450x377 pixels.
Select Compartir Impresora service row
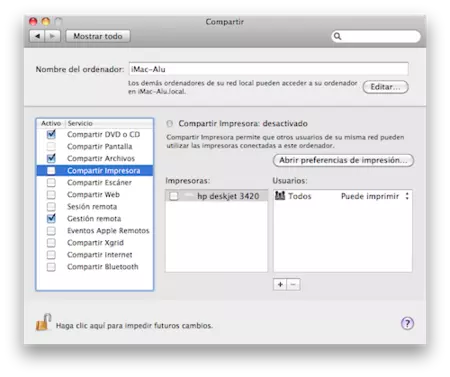[x=95, y=170]
